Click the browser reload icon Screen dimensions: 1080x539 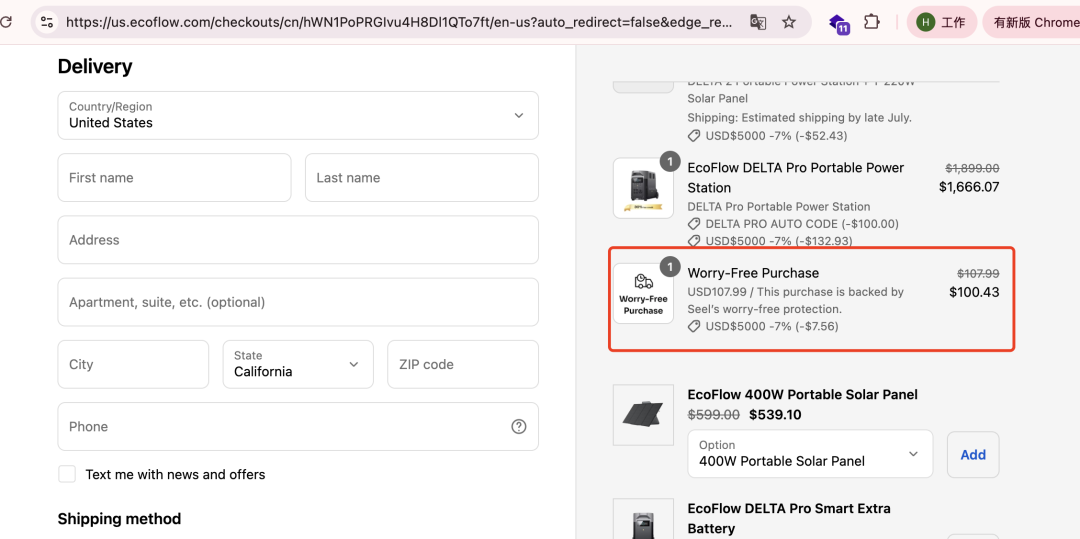click(x=6, y=22)
